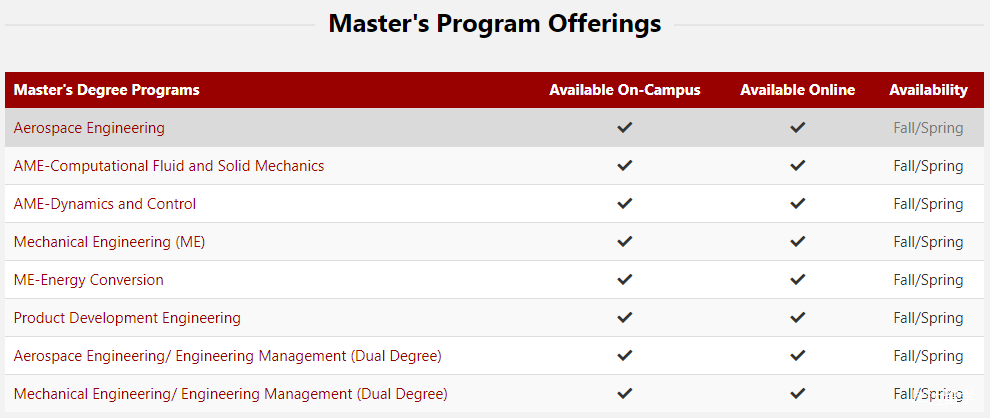Click on-campus checkmark for Aerospace Engineering
Screen dimensions: 990x418
point(625,128)
